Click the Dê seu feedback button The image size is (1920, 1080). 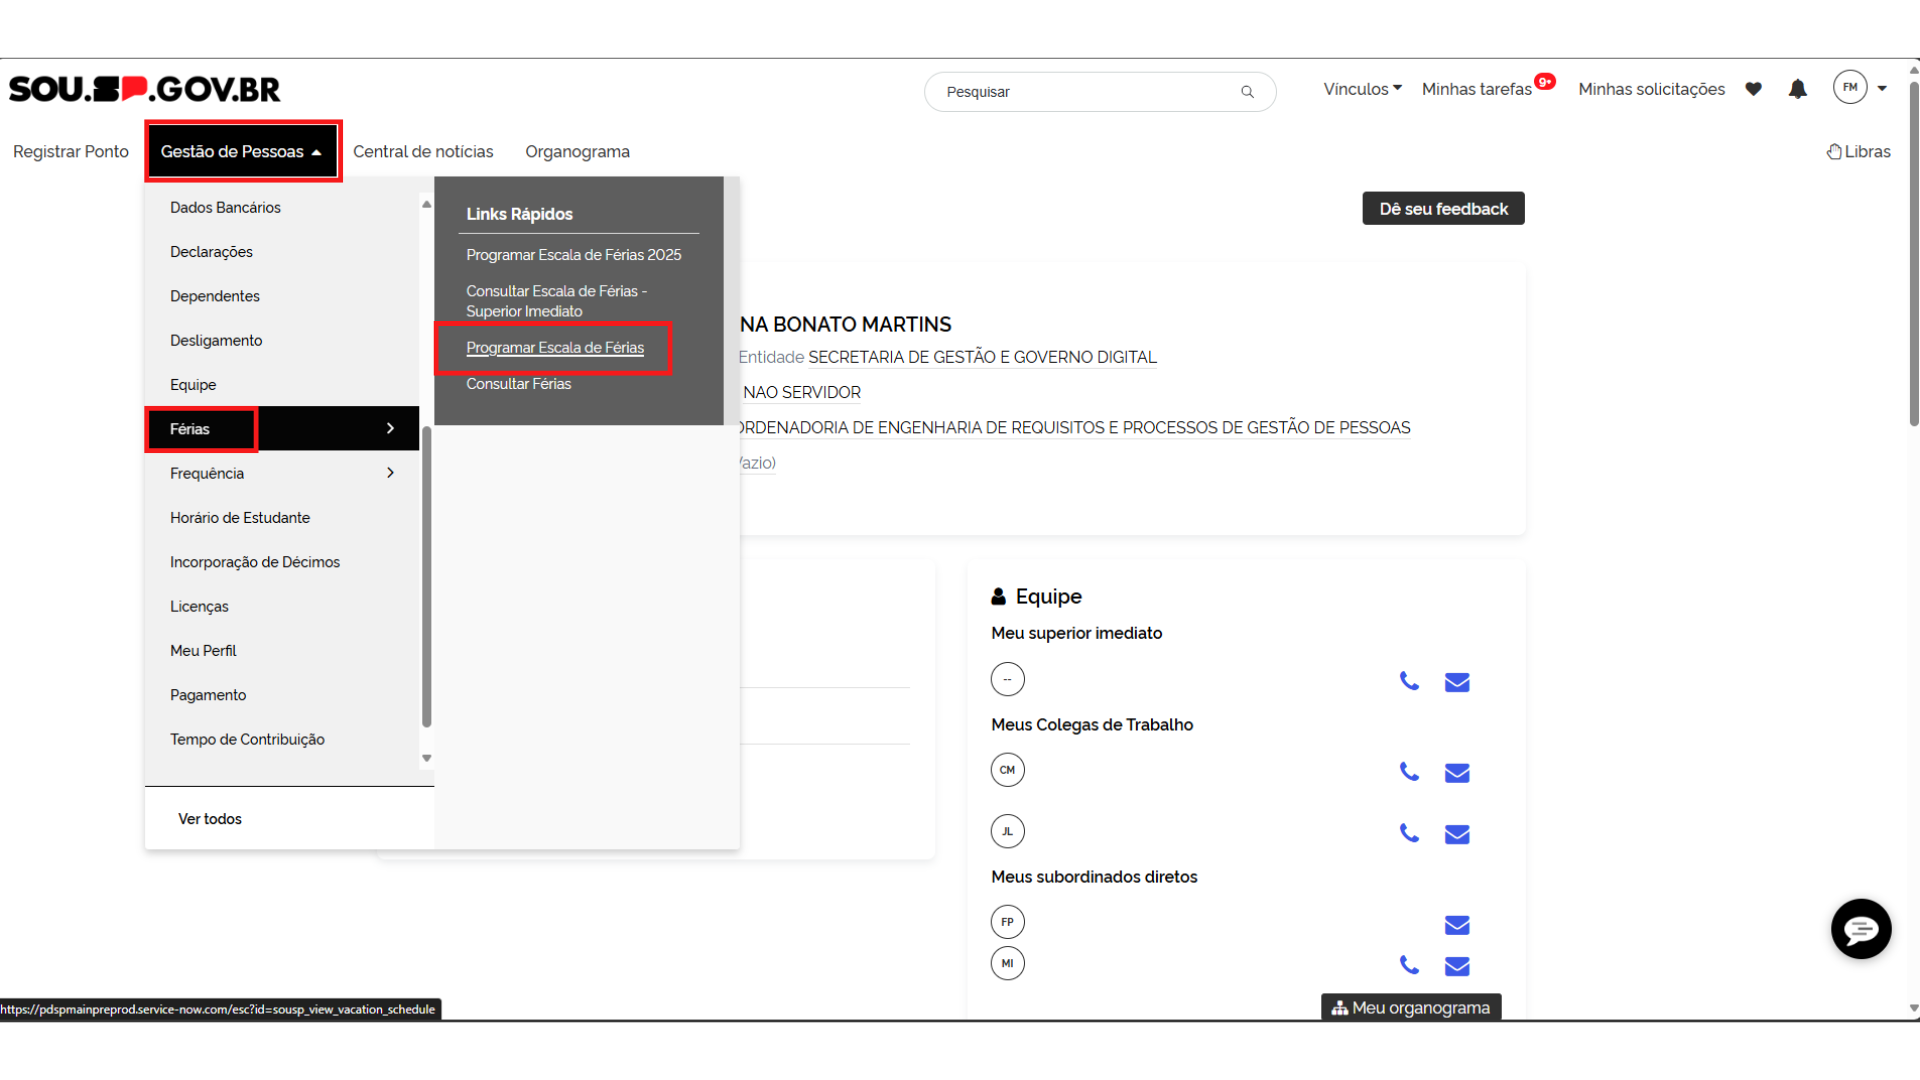[x=1443, y=209]
